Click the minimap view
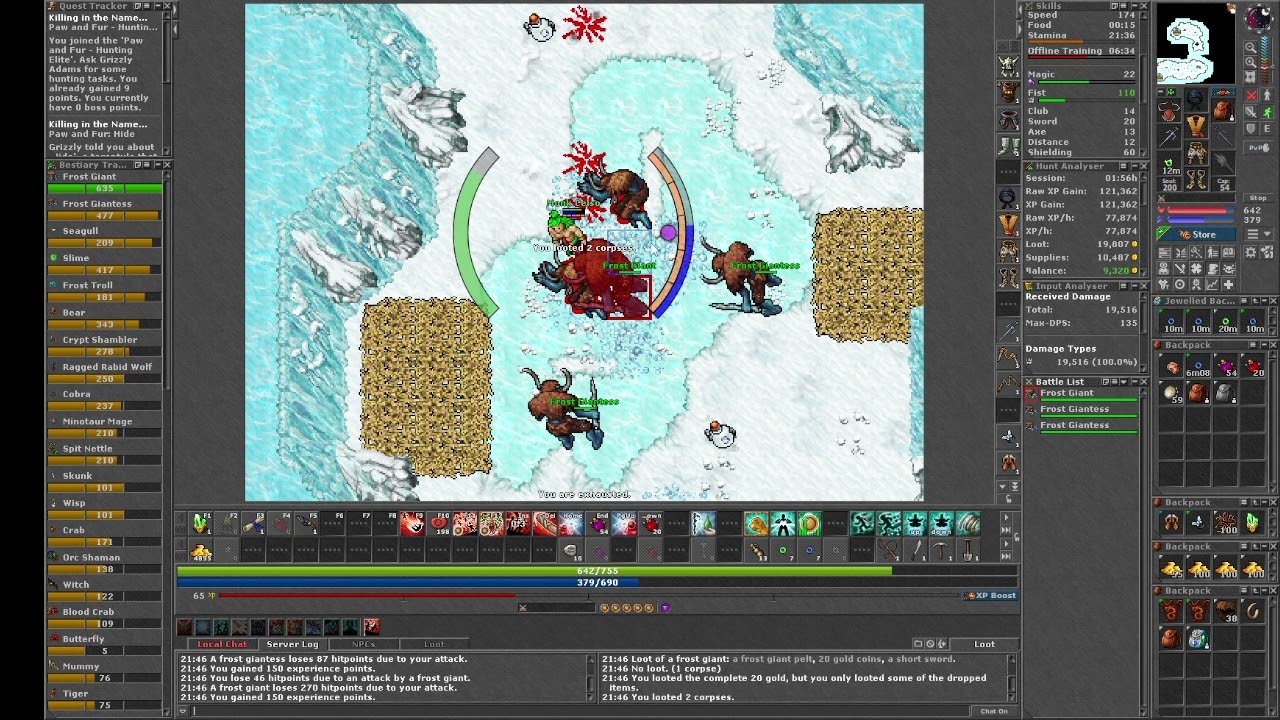 pyautogui.click(x=1196, y=42)
